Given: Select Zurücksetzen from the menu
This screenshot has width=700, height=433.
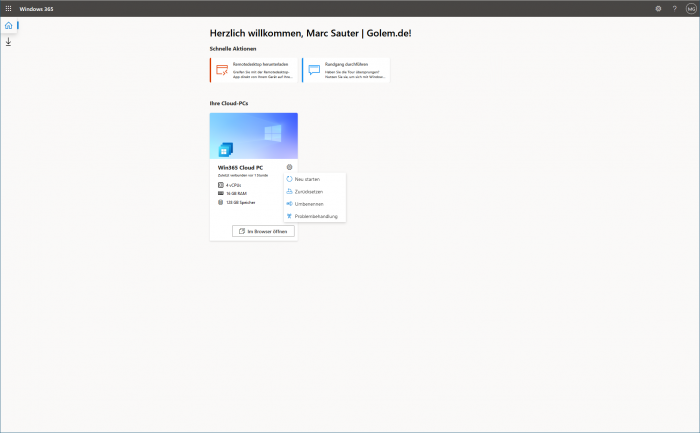Looking at the screenshot, I should tap(315, 192).
